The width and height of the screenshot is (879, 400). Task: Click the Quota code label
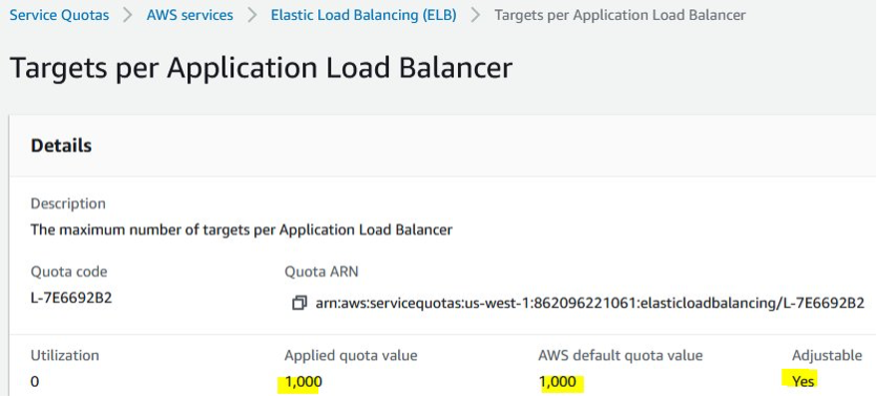point(69,272)
